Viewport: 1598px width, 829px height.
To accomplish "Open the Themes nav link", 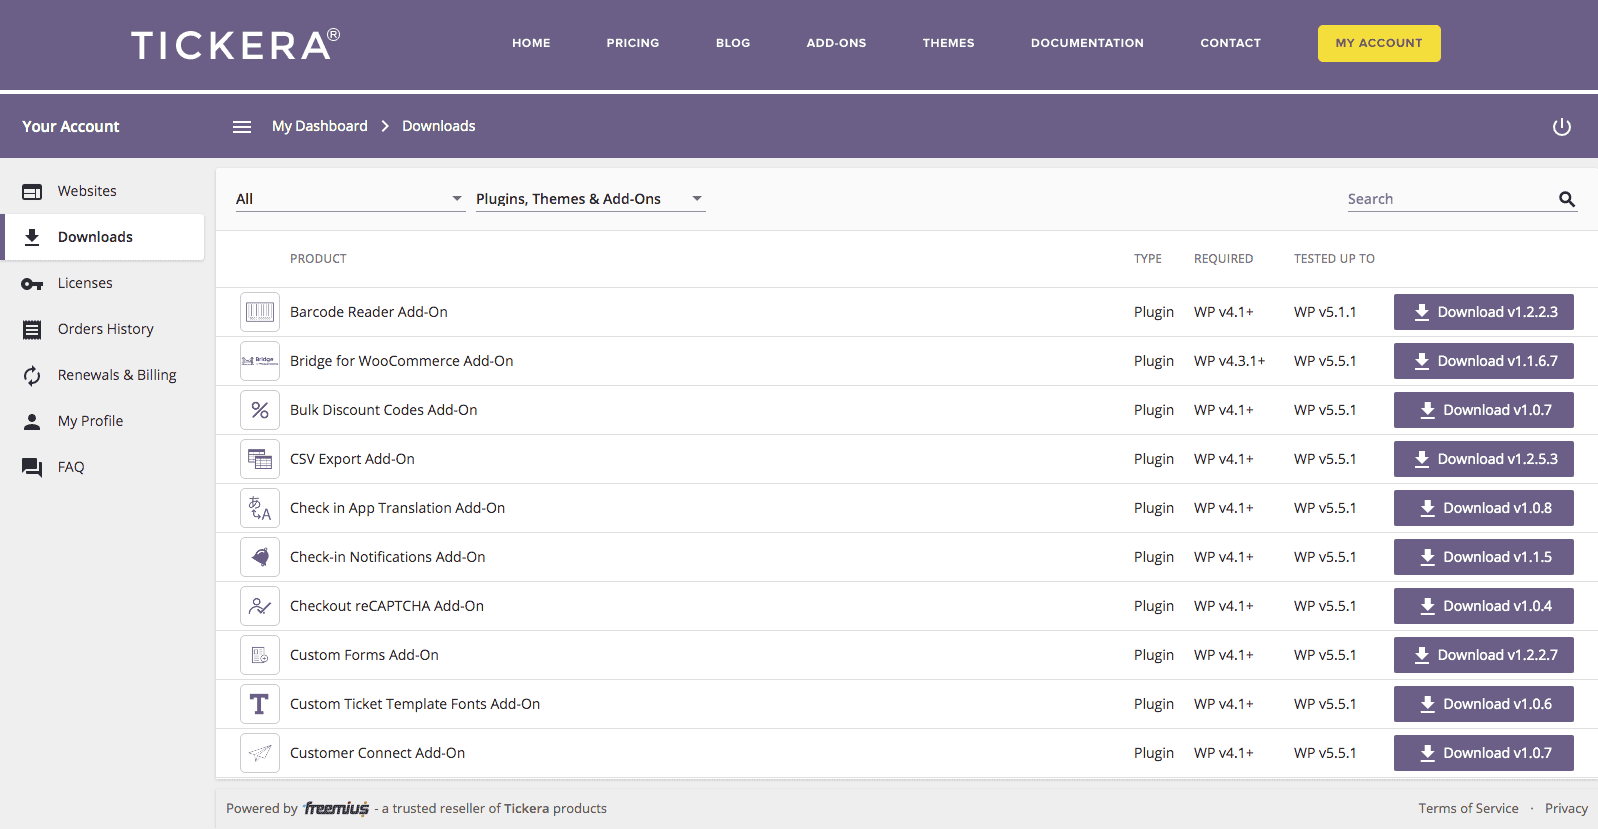I will point(949,43).
